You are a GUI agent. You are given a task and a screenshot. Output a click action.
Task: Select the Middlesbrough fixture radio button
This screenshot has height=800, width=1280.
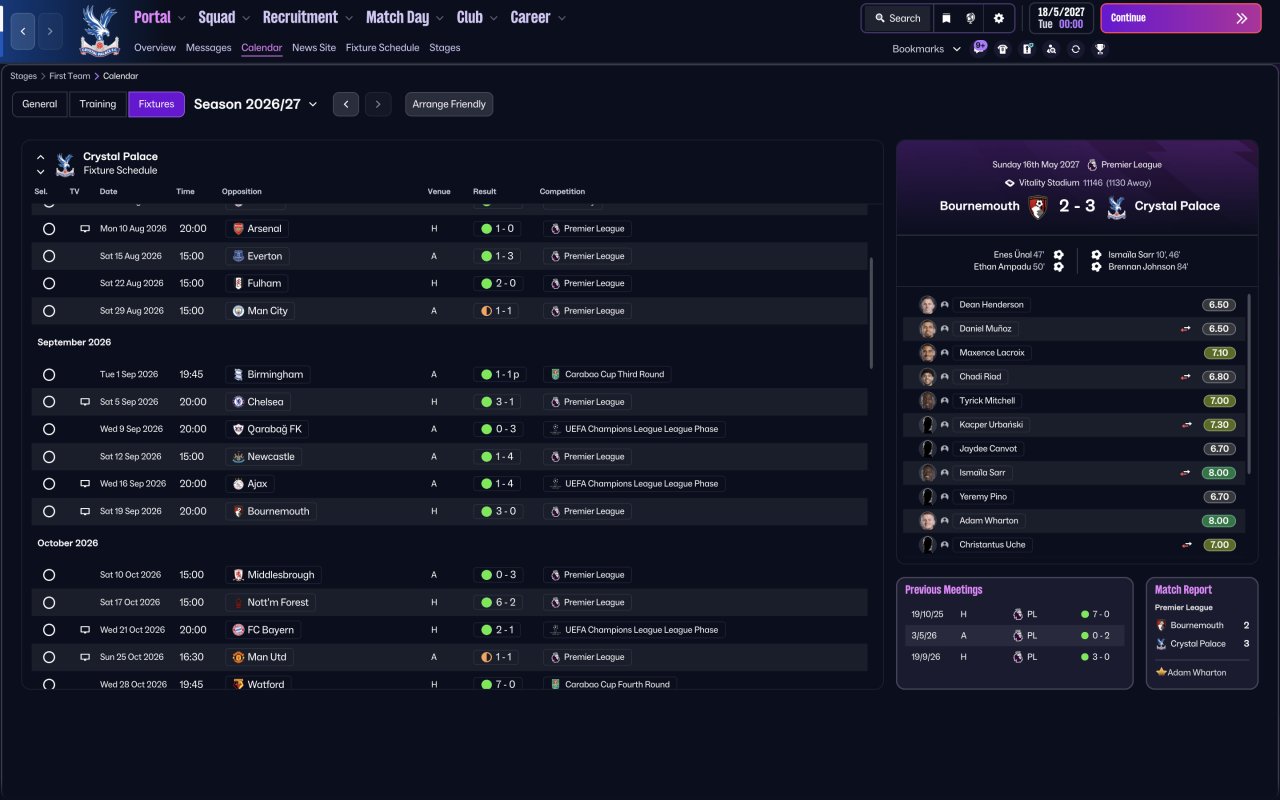point(48,575)
